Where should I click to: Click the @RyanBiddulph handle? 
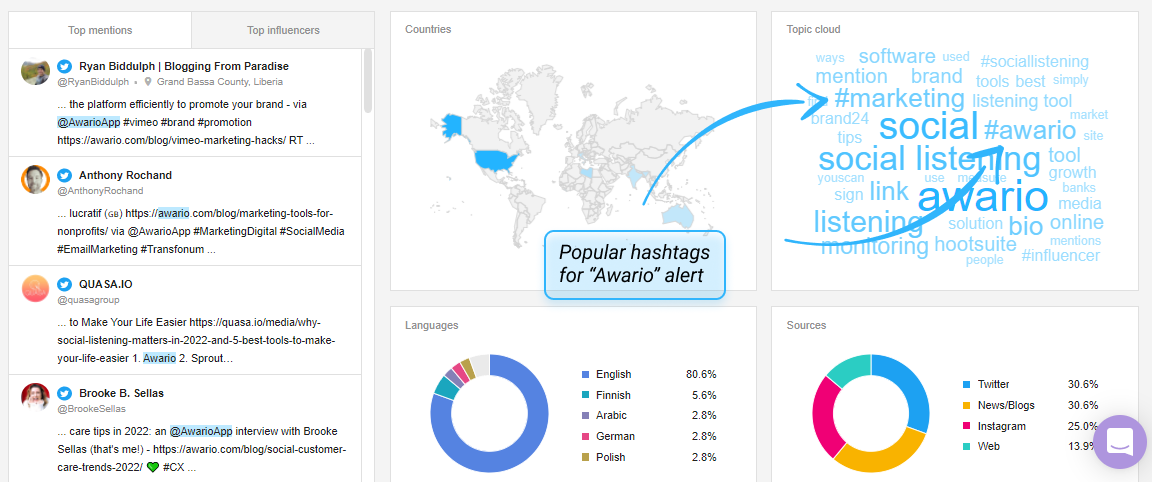93,82
